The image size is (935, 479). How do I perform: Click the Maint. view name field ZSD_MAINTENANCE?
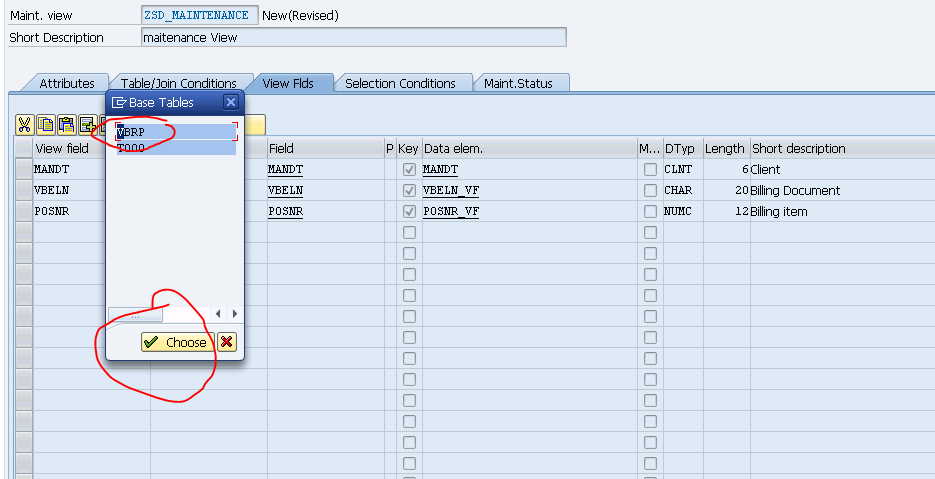[x=200, y=16]
